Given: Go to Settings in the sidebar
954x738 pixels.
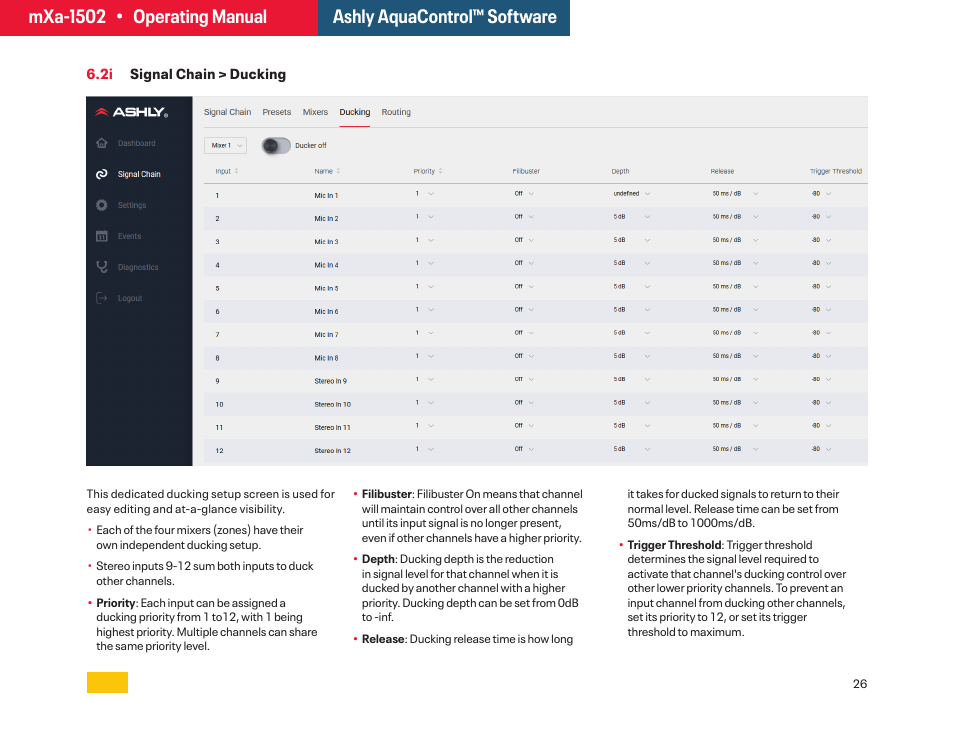Looking at the screenshot, I should tap(132, 205).
